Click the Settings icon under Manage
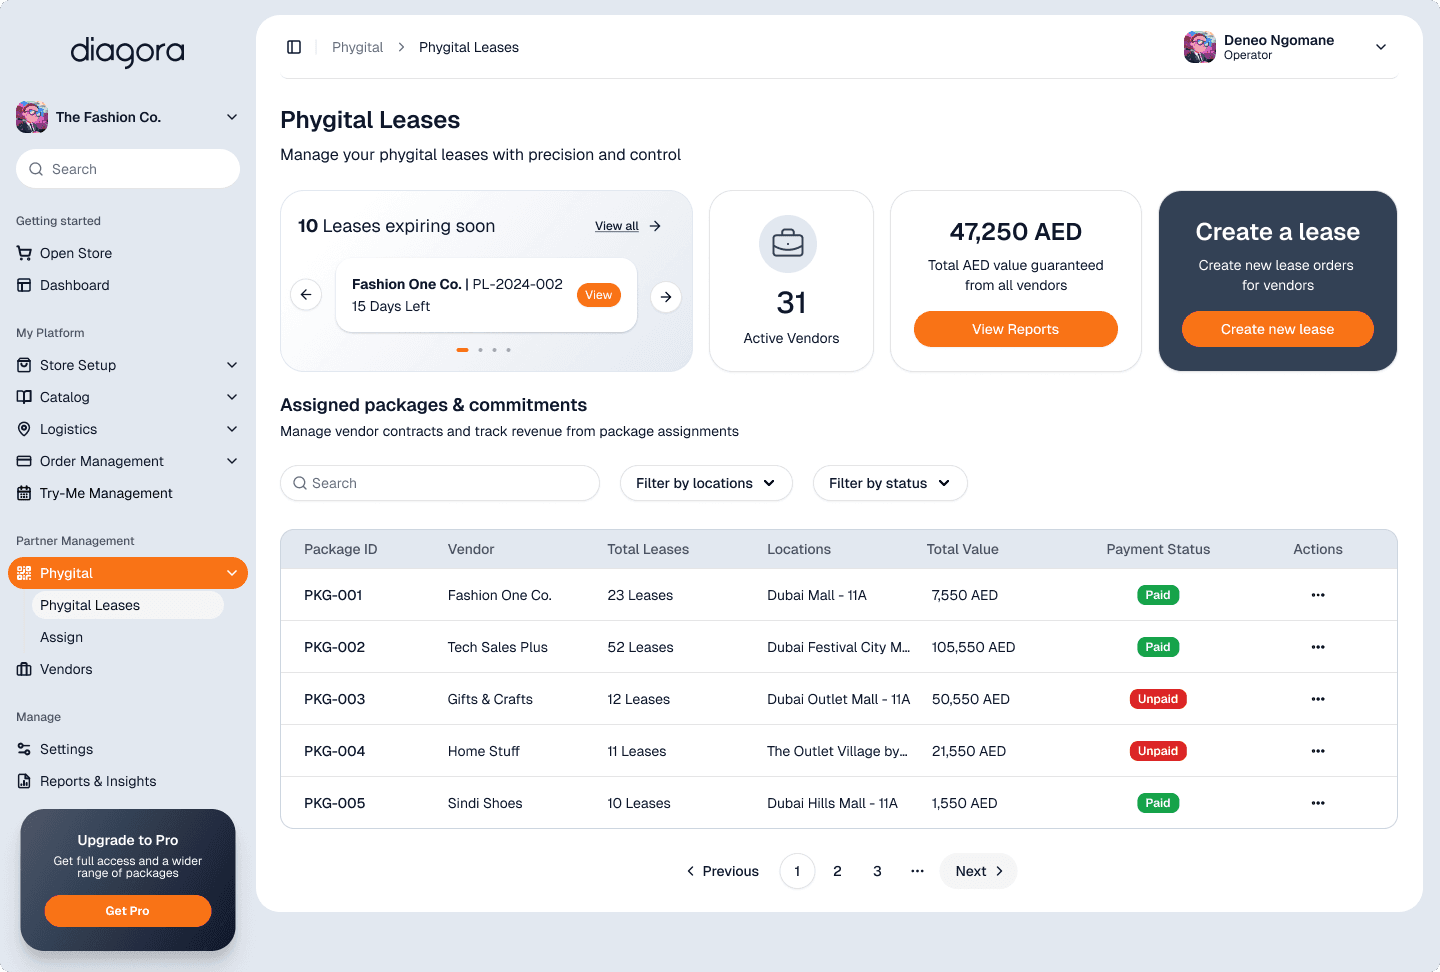The width and height of the screenshot is (1440, 972). click(x=24, y=749)
